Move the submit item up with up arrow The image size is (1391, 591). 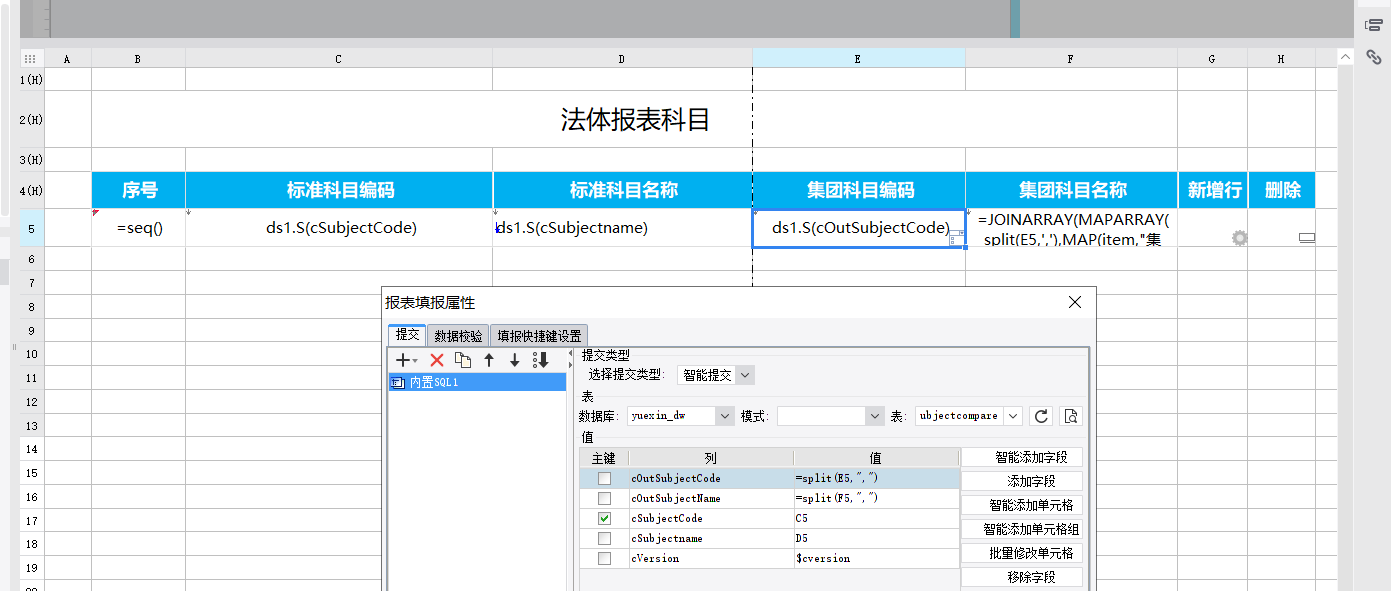[489, 360]
